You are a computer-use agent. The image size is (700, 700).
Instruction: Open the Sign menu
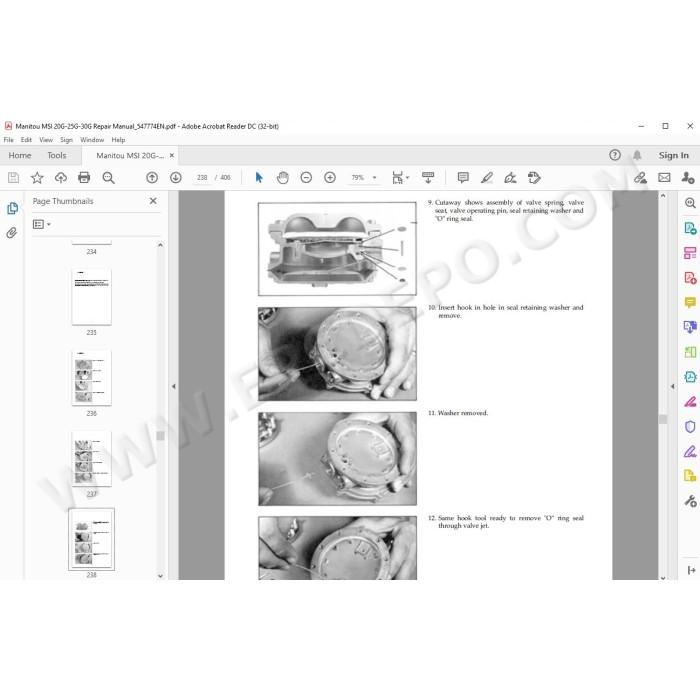click(67, 140)
